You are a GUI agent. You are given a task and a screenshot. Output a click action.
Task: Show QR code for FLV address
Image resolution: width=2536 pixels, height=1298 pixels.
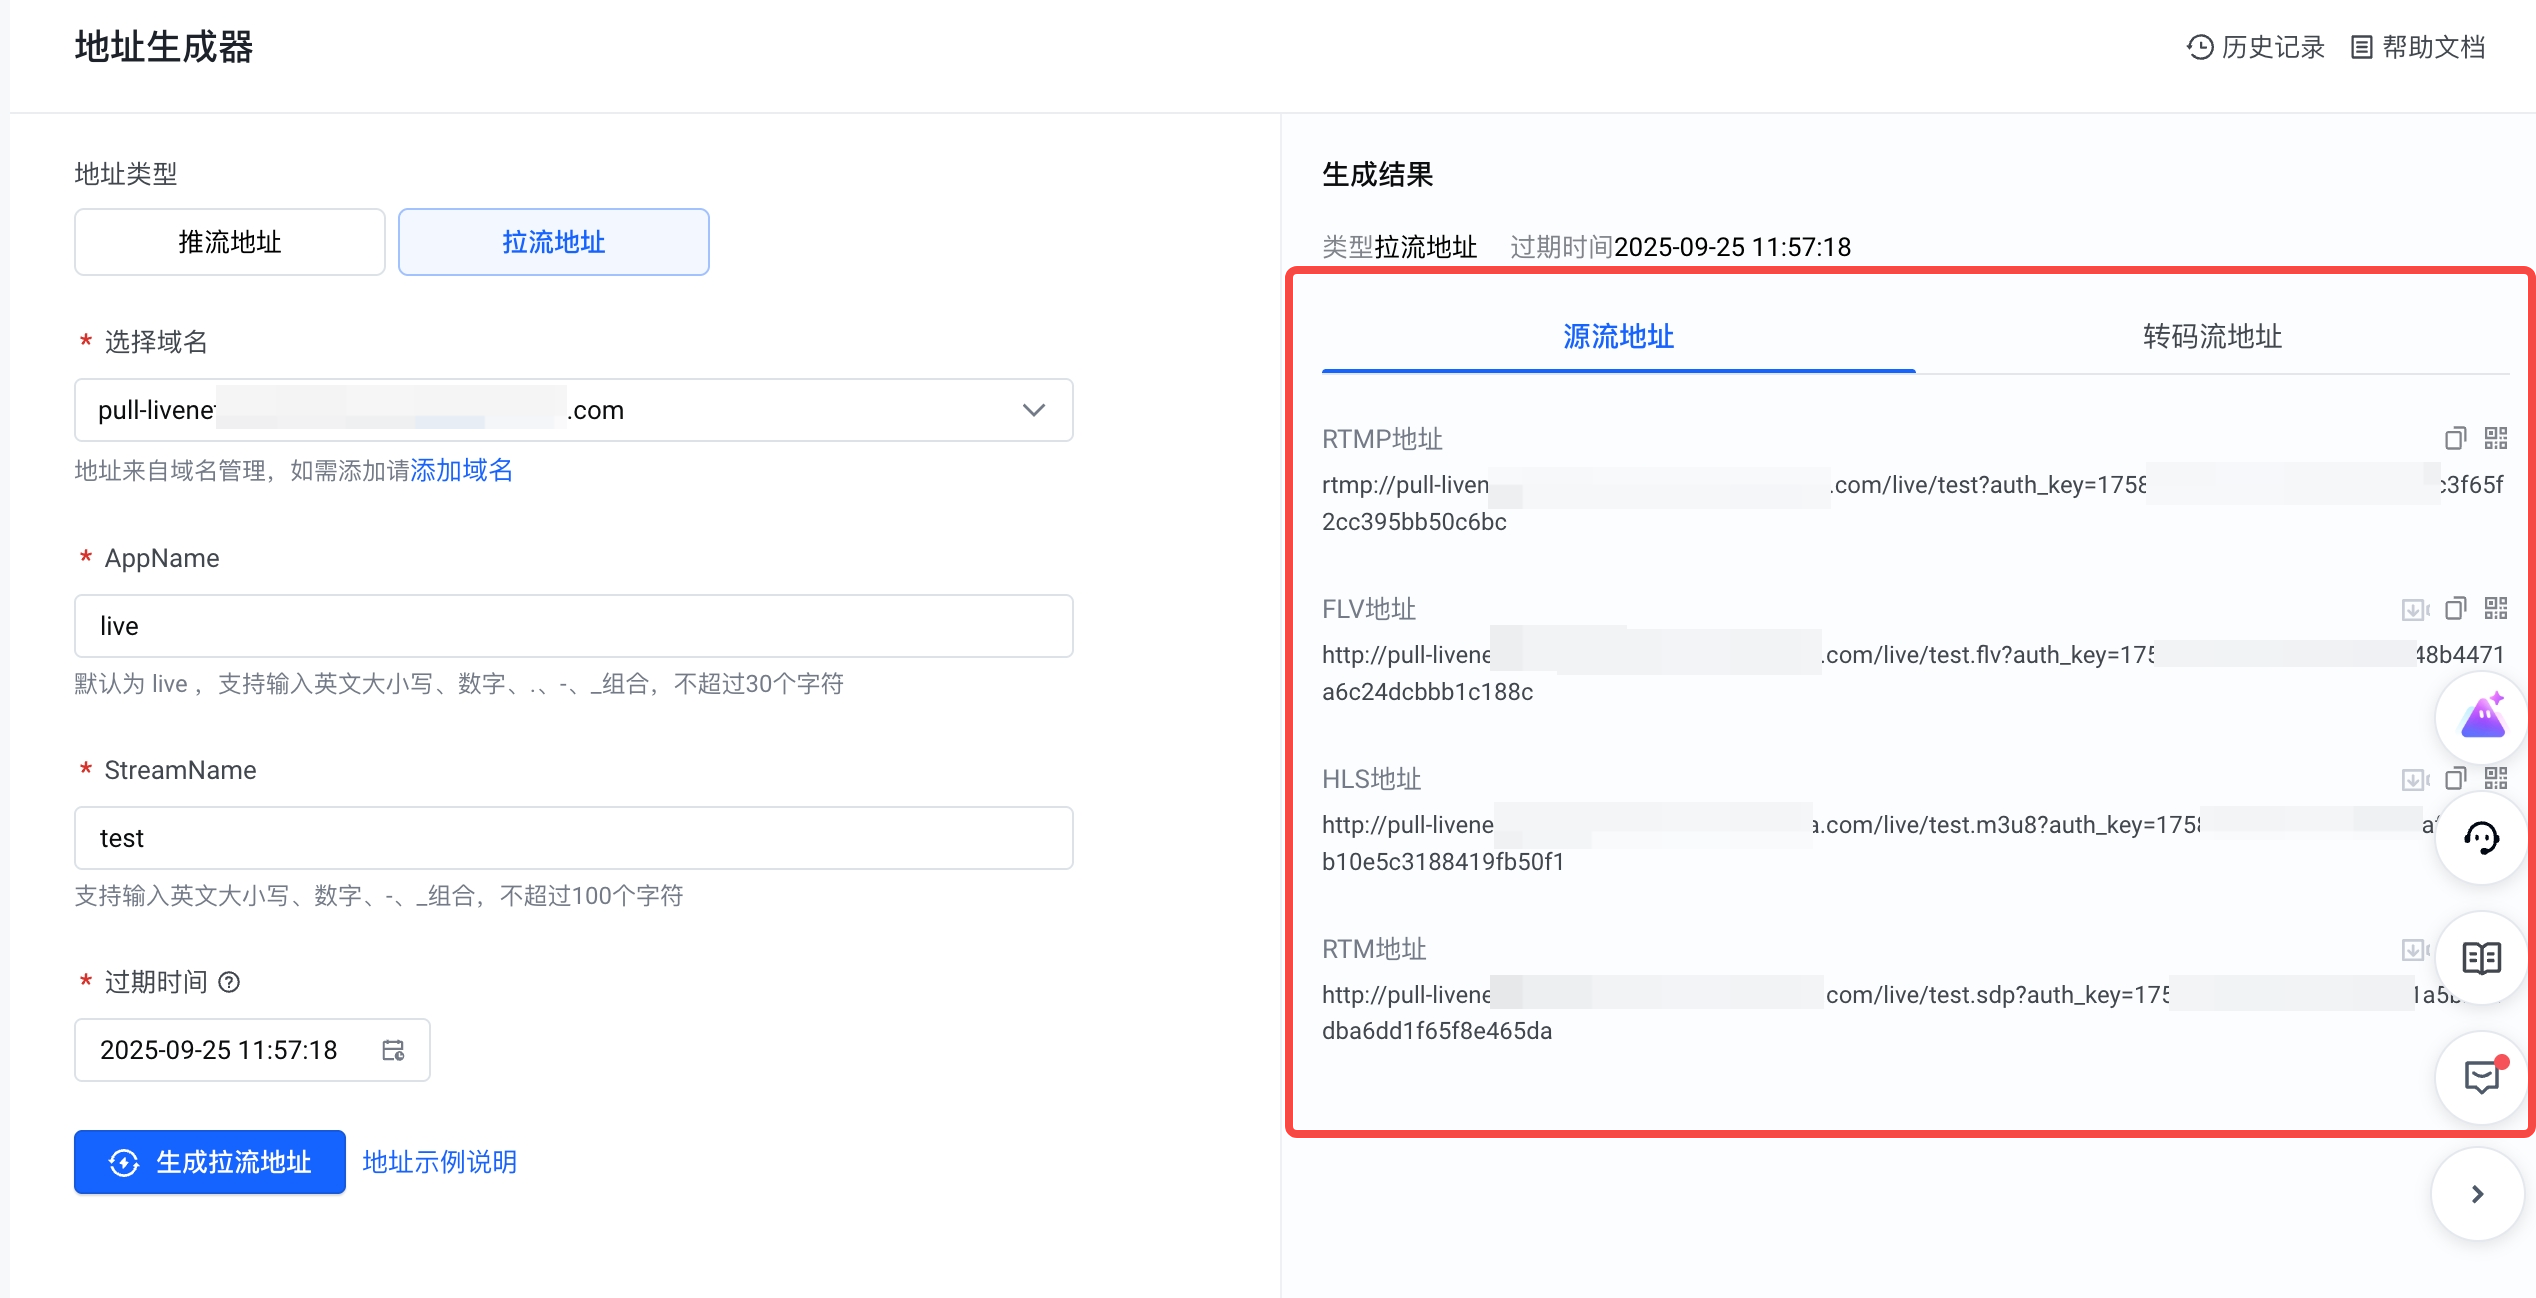[2496, 609]
